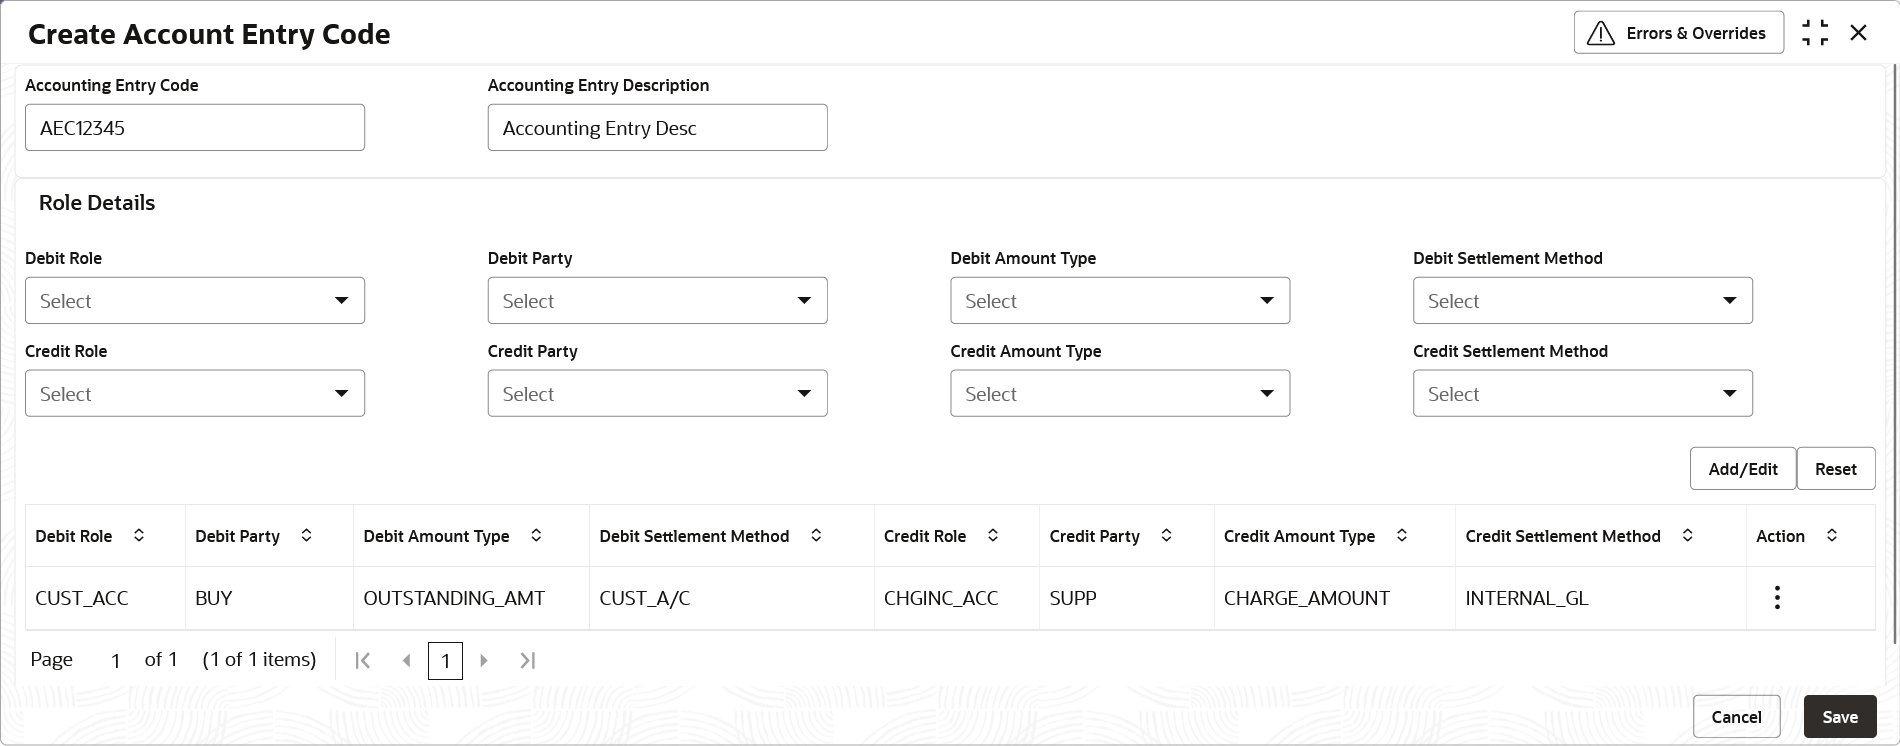Save the account entry code

1840,717
